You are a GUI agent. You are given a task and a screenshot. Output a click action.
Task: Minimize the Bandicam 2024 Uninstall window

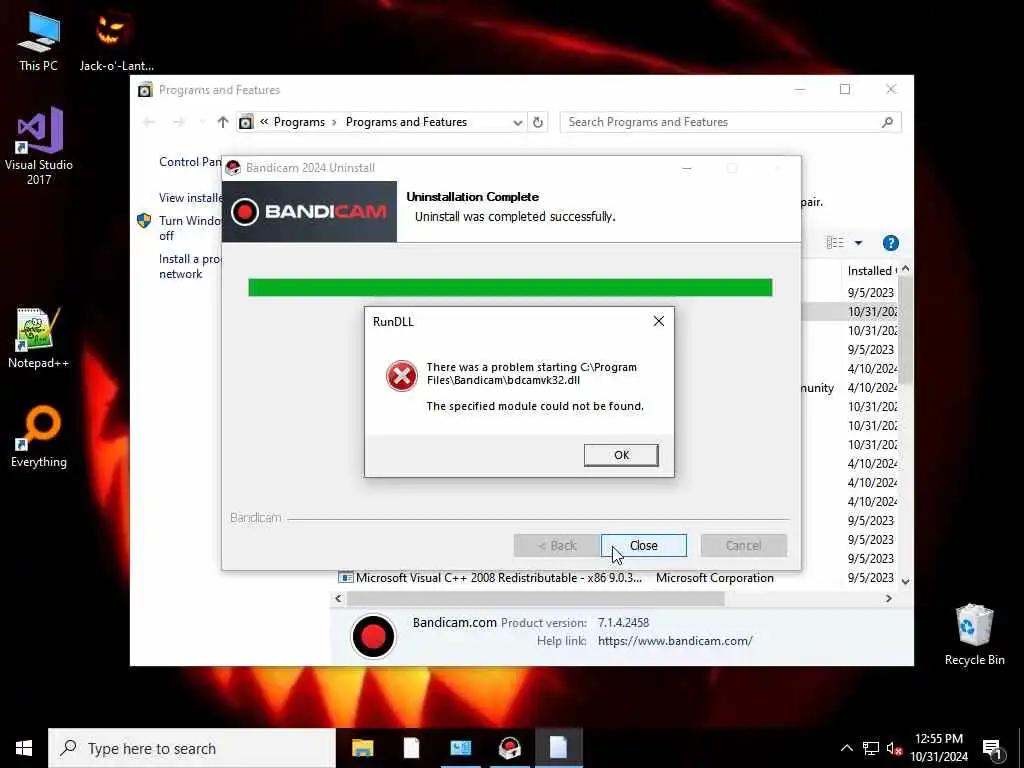pyautogui.click(x=686, y=168)
